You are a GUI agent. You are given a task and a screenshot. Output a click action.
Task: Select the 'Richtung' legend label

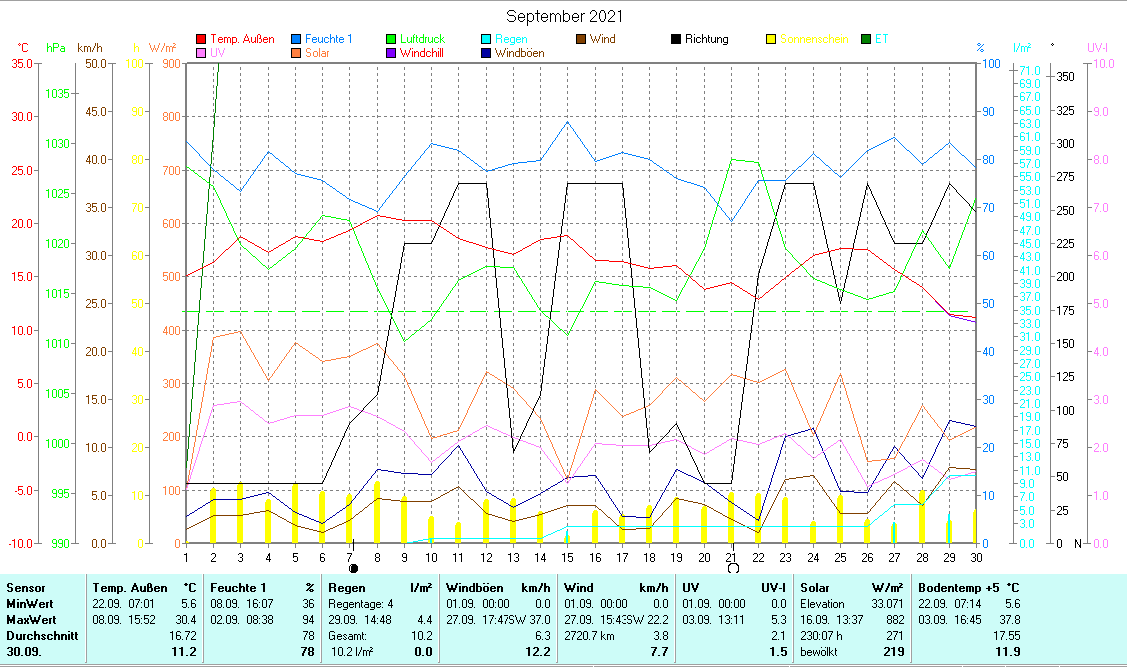coord(707,39)
